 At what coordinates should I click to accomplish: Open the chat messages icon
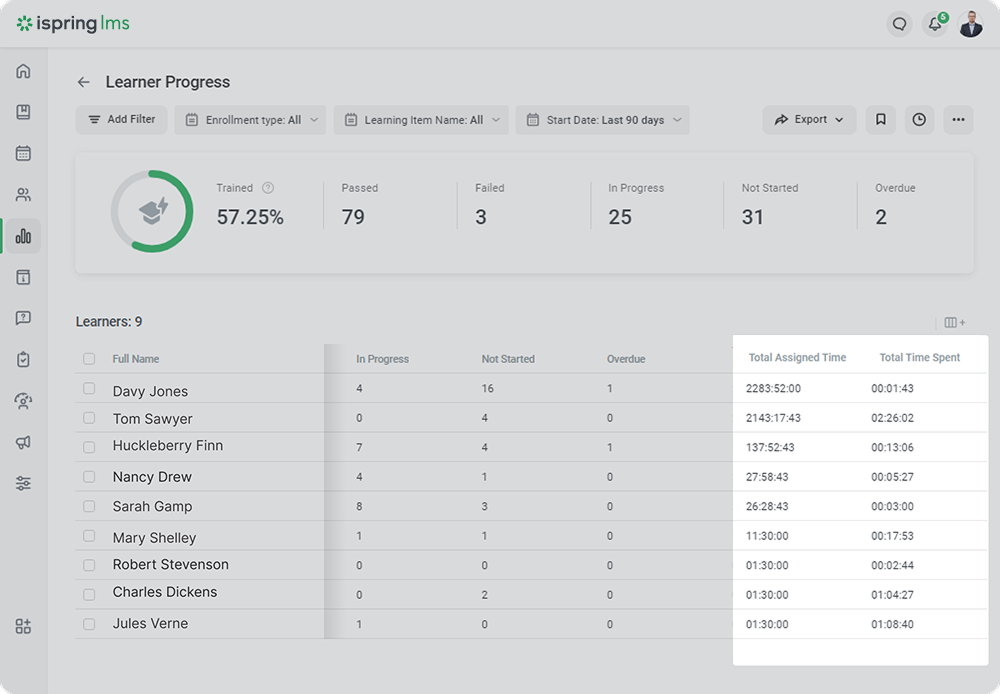(x=899, y=24)
